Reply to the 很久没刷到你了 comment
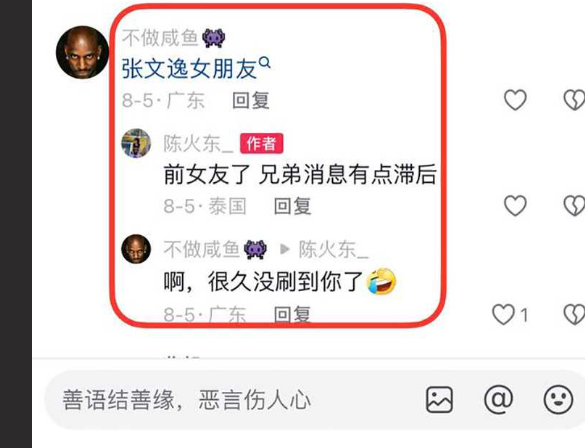The width and height of the screenshot is (585, 448). point(292,314)
